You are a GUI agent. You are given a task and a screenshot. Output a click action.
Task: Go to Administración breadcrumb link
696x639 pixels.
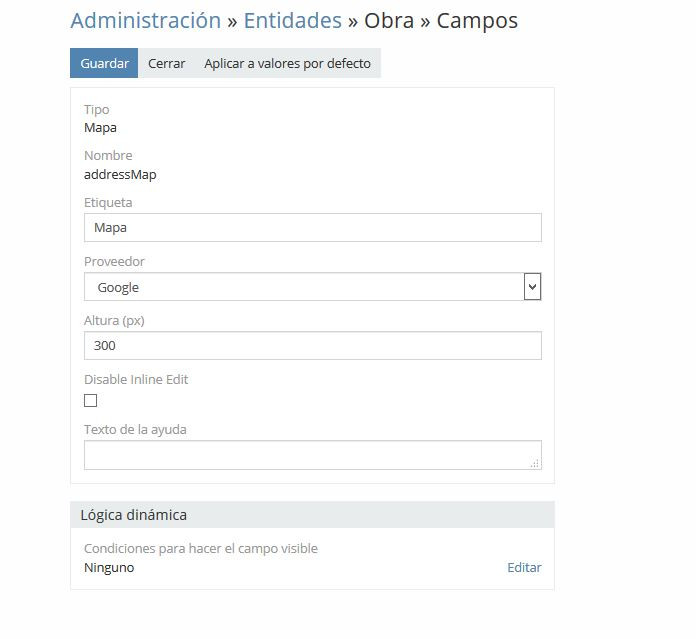[145, 20]
